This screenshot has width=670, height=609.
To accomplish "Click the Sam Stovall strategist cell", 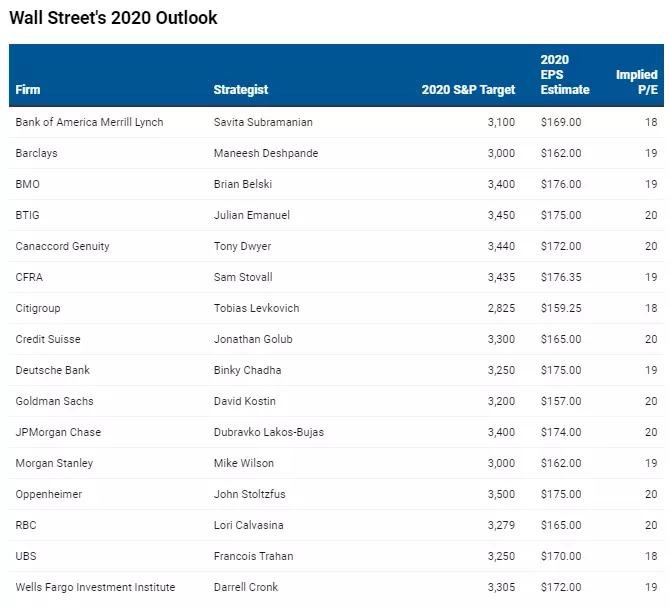I will click(243, 277).
